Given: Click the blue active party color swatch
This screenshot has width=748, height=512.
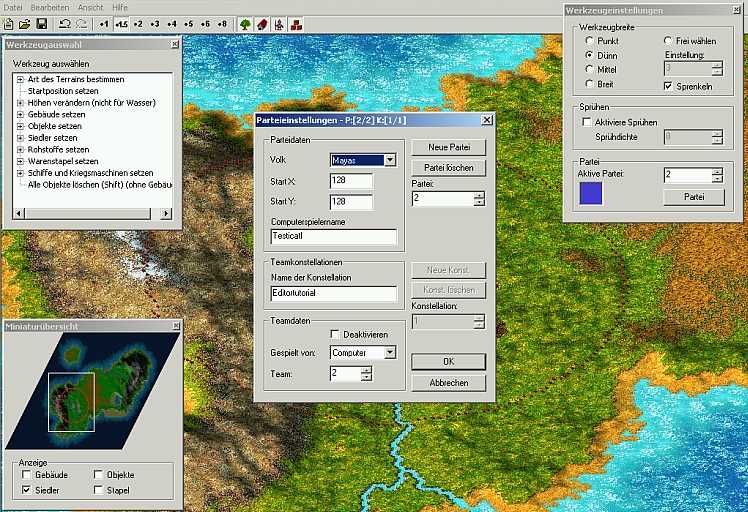Looking at the screenshot, I should pyautogui.click(x=591, y=193).
